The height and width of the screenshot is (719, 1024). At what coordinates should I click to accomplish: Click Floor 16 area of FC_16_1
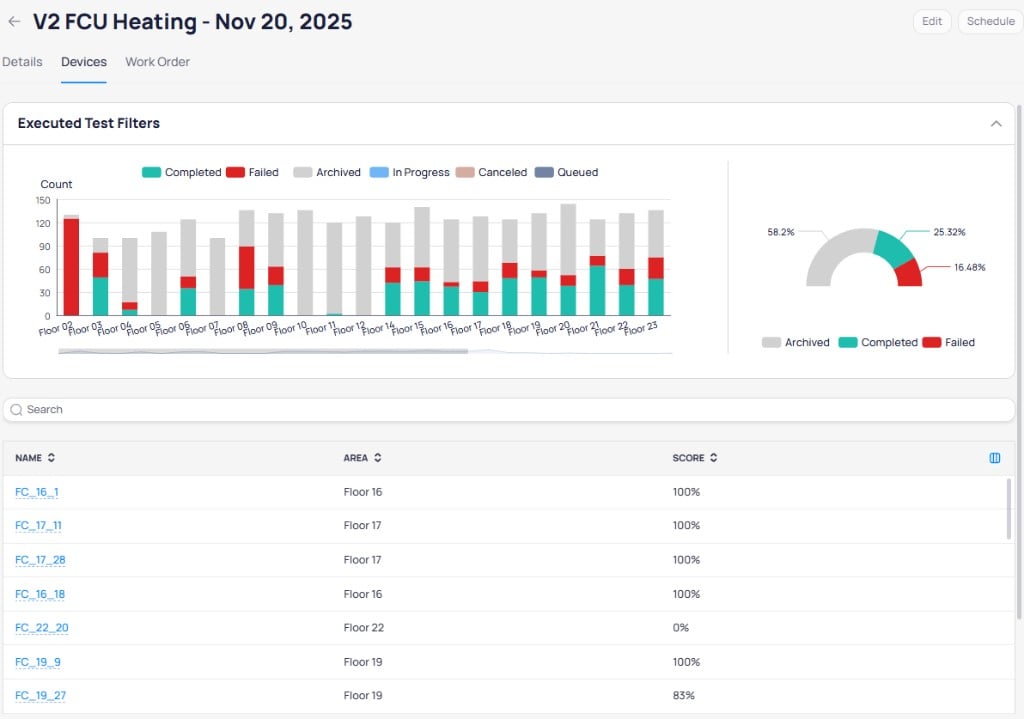pyautogui.click(x=363, y=492)
